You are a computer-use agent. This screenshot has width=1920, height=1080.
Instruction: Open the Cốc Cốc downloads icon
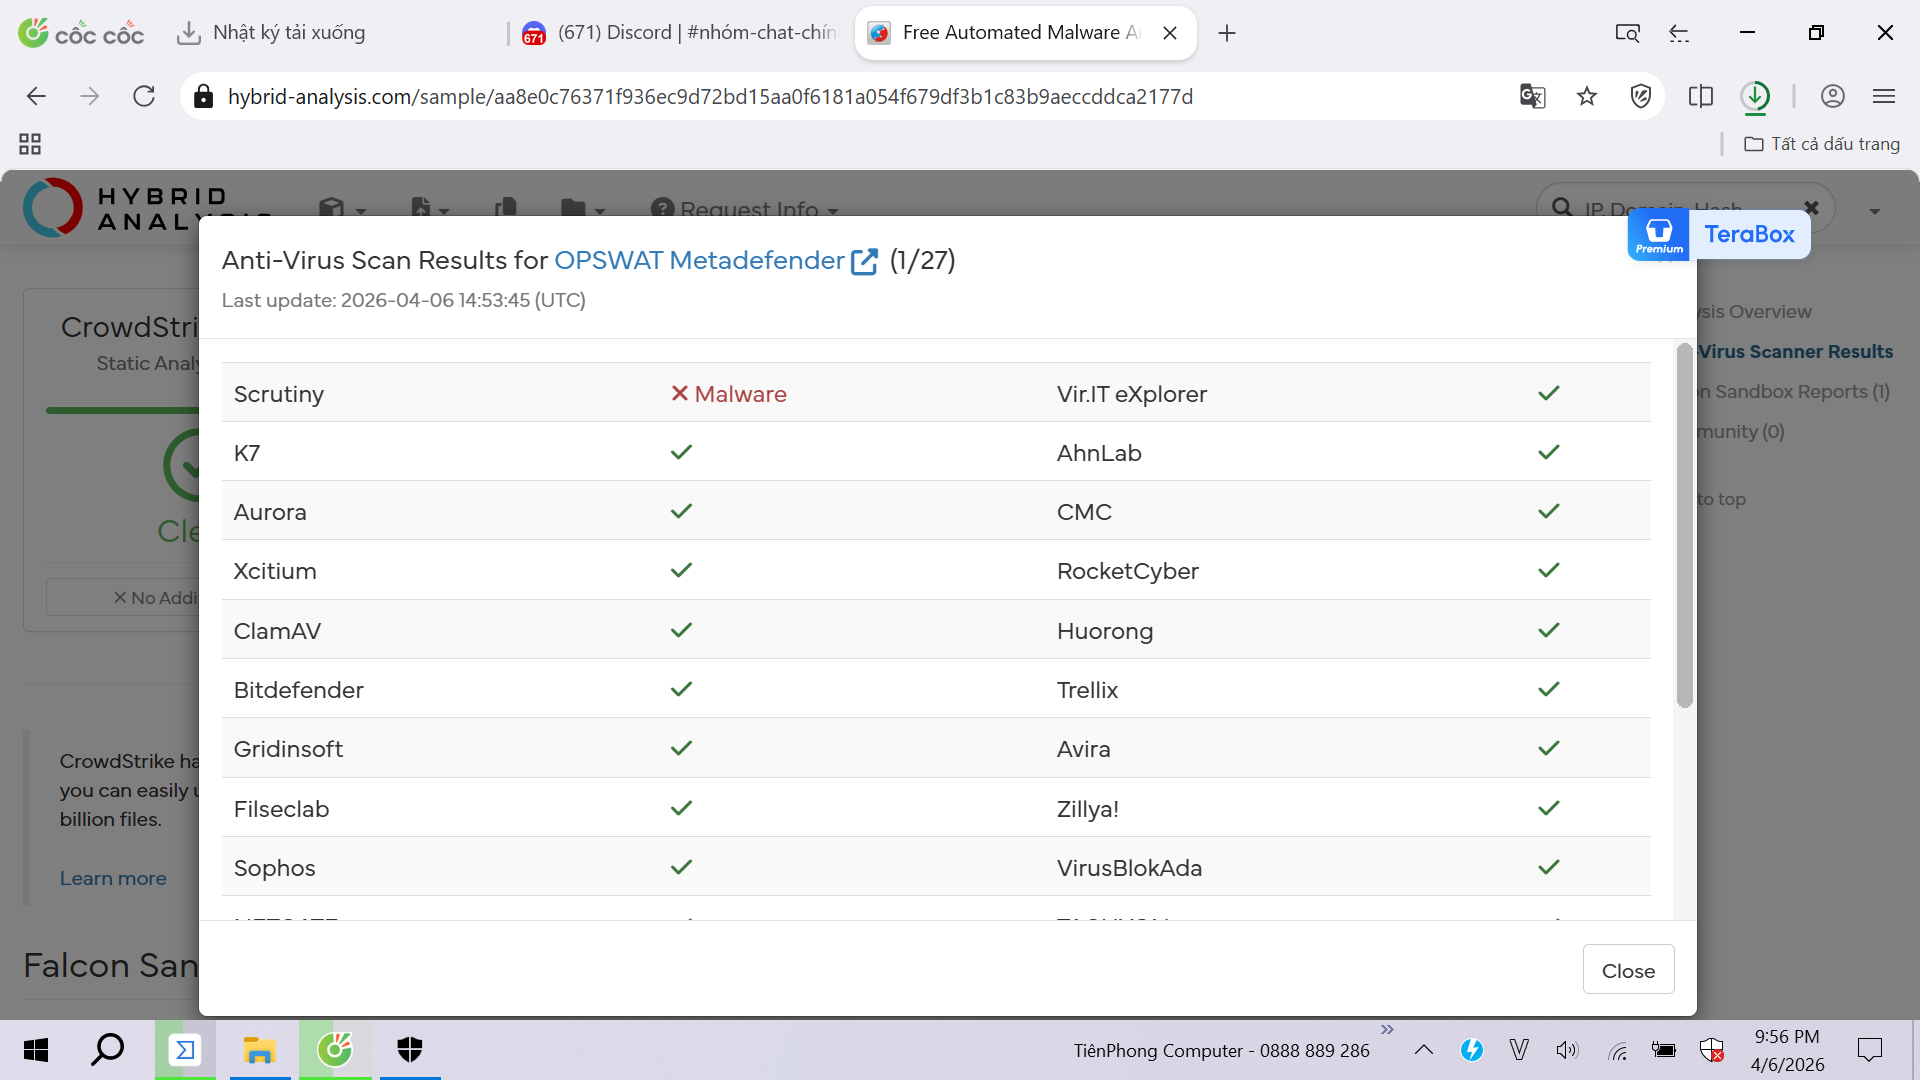pyautogui.click(x=1756, y=96)
